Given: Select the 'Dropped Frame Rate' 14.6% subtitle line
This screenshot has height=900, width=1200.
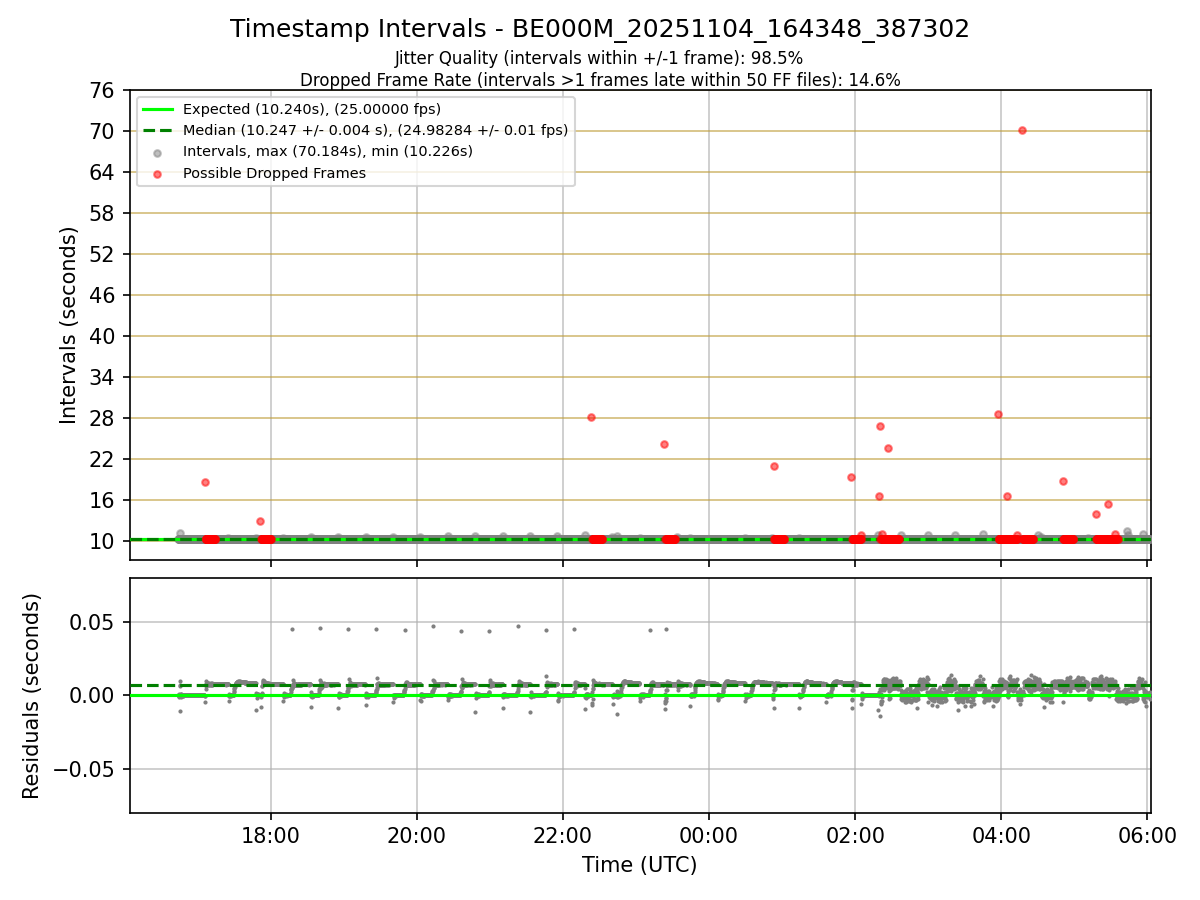Looking at the screenshot, I should pos(600,80).
